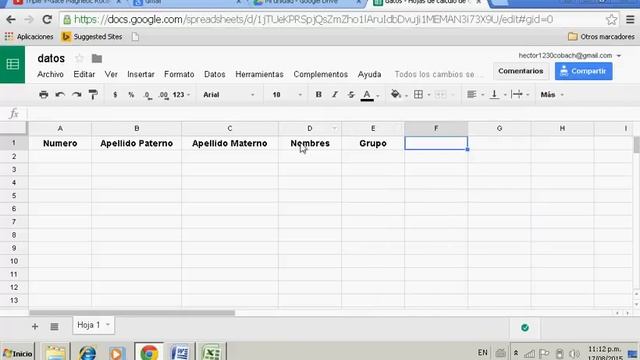Expand the Más toolbar menu
Image resolution: width=640 pixels, height=360 pixels.
pyautogui.click(x=552, y=95)
